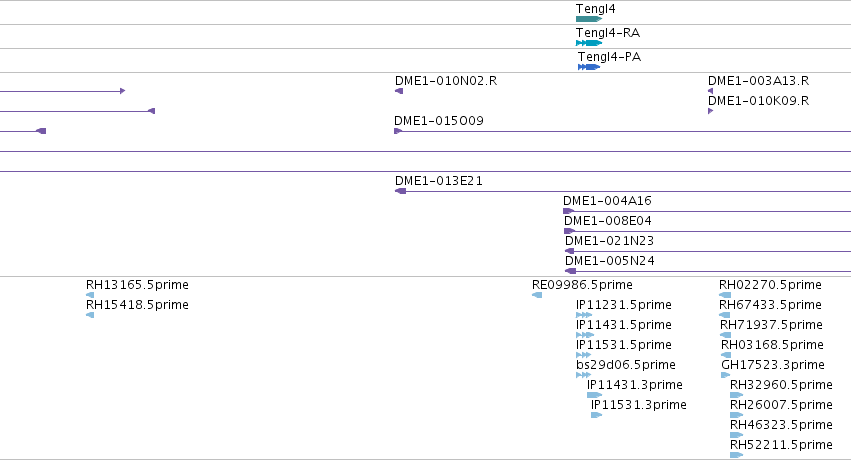Click the RH15418.5prime label
The image size is (851, 460).
click(x=137, y=305)
